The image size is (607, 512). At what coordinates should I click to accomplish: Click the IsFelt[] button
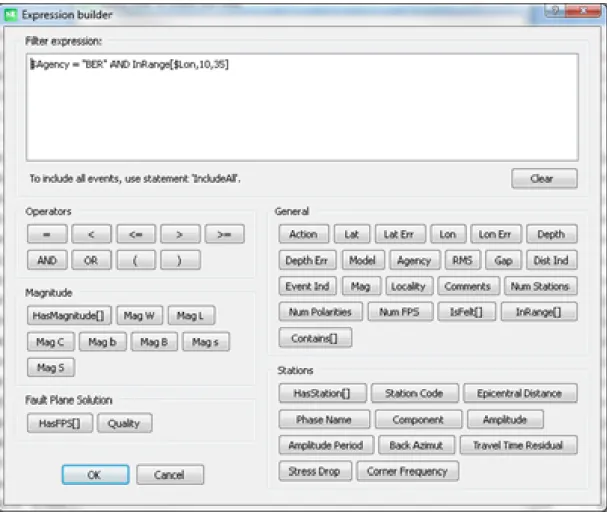(x=466, y=312)
